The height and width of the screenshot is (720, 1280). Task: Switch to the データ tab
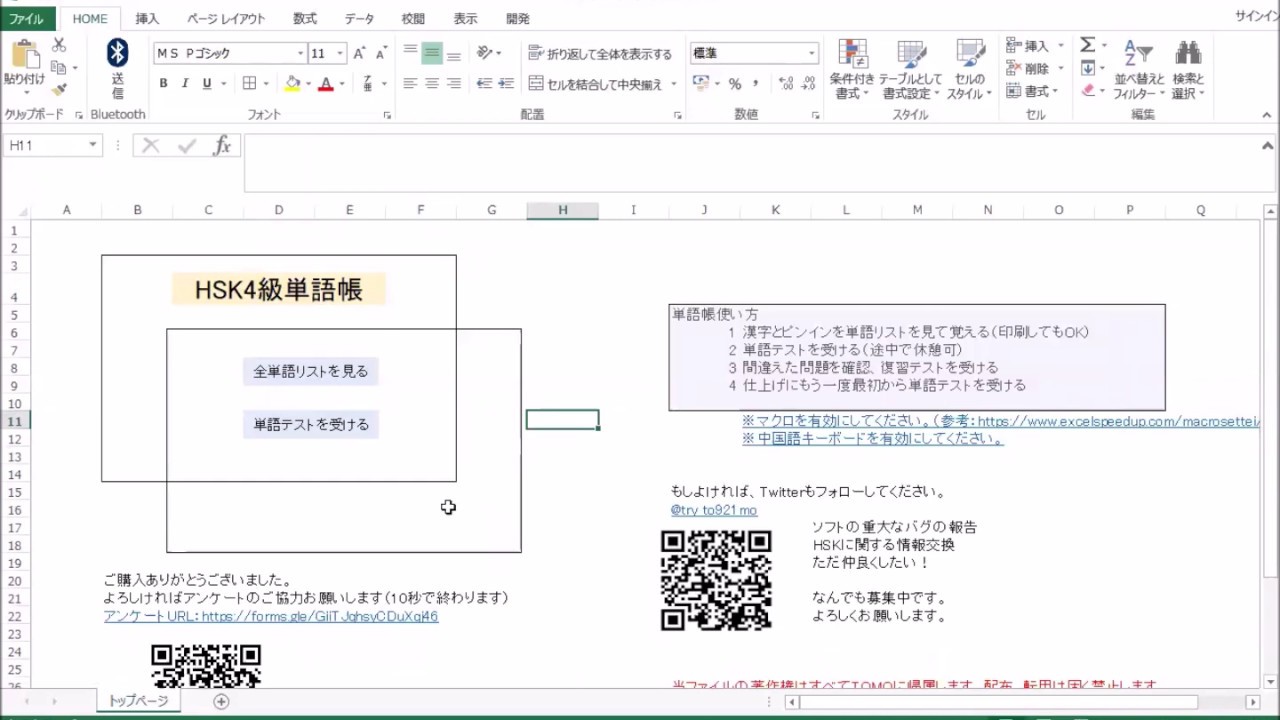coord(359,19)
